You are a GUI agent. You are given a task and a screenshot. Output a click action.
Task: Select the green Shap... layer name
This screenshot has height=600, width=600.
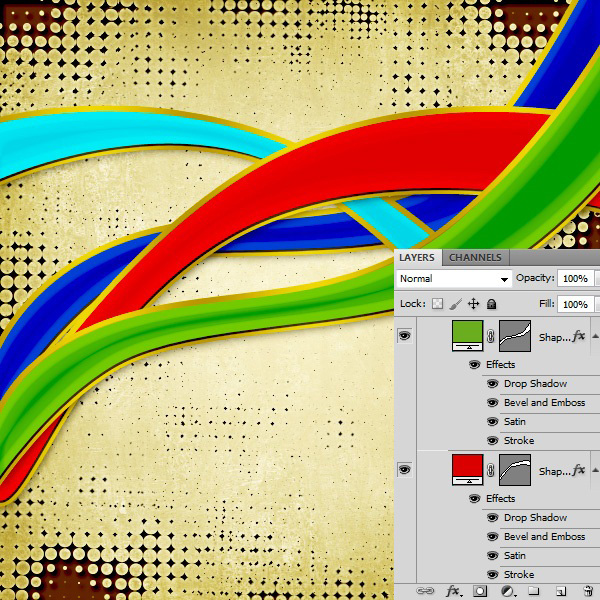(554, 337)
